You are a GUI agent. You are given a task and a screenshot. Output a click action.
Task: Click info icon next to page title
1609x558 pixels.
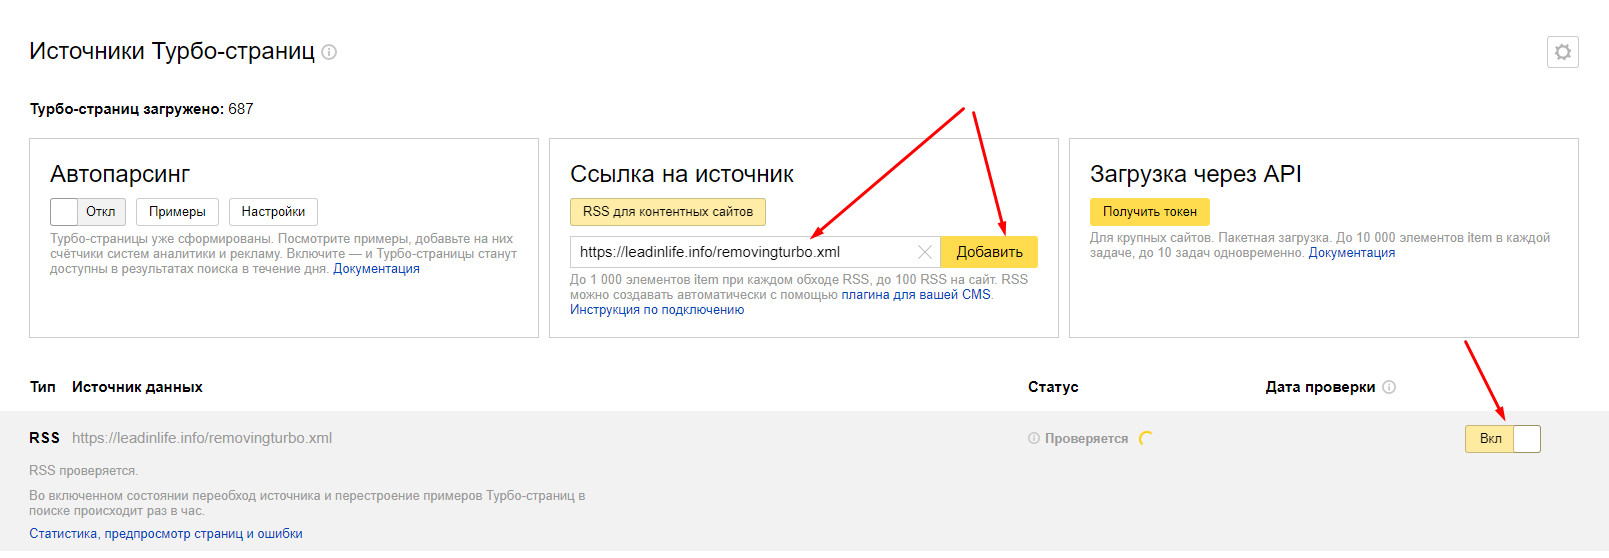(x=329, y=52)
